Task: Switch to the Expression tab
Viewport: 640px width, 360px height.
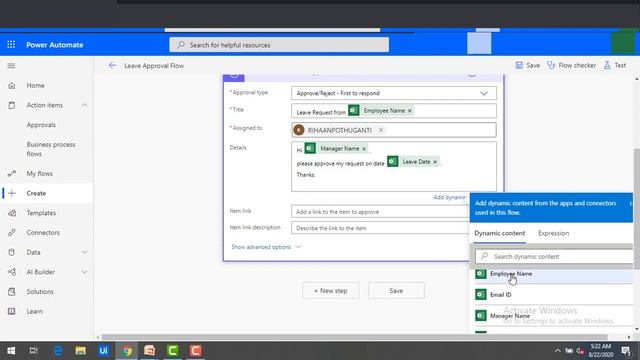Action: point(553,233)
